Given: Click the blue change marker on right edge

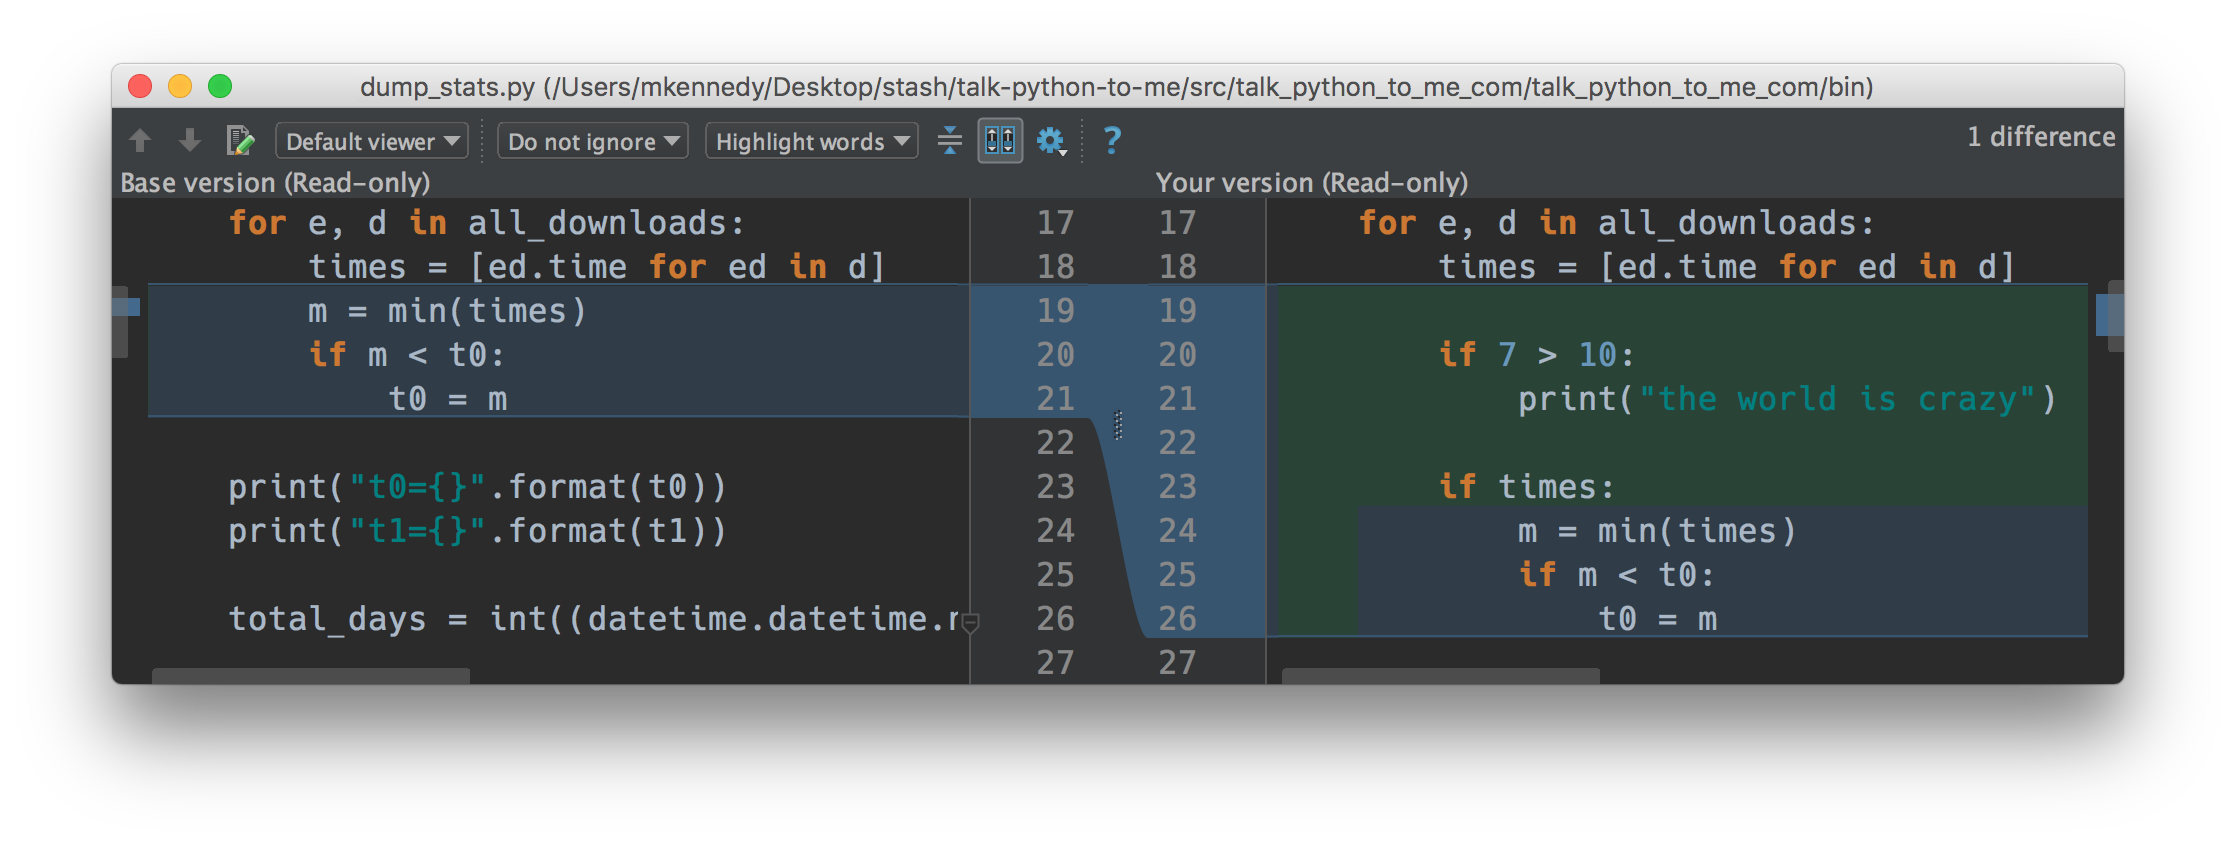Looking at the screenshot, I should pos(2108,315).
